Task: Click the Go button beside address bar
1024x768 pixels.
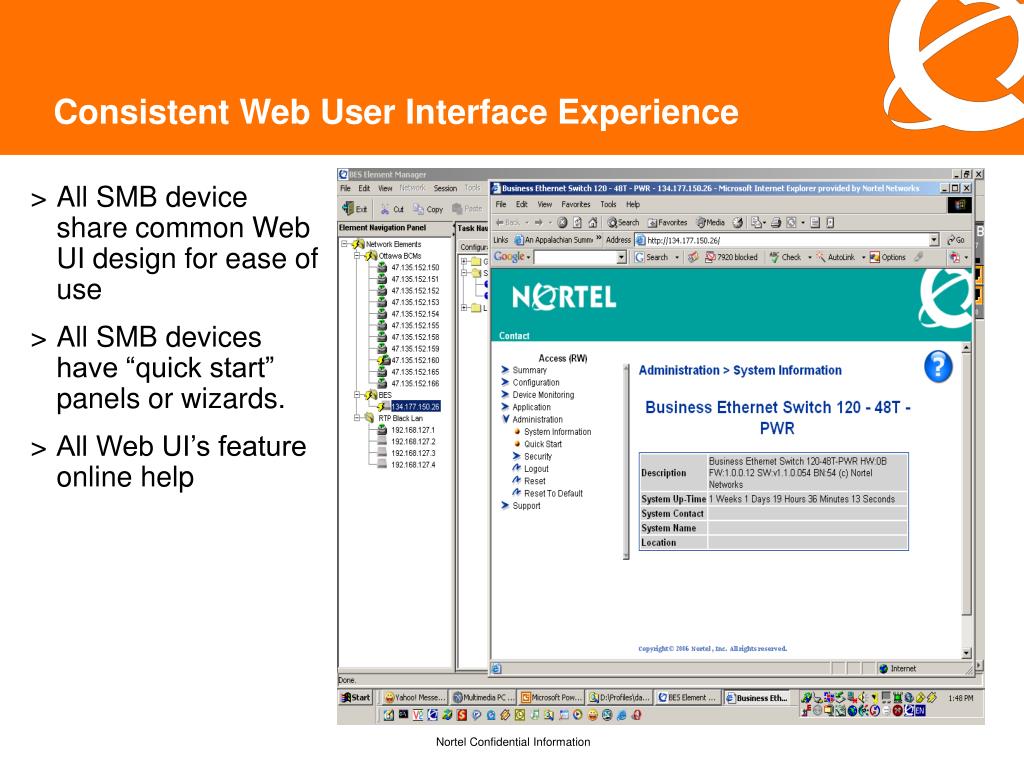Action: [x=956, y=240]
